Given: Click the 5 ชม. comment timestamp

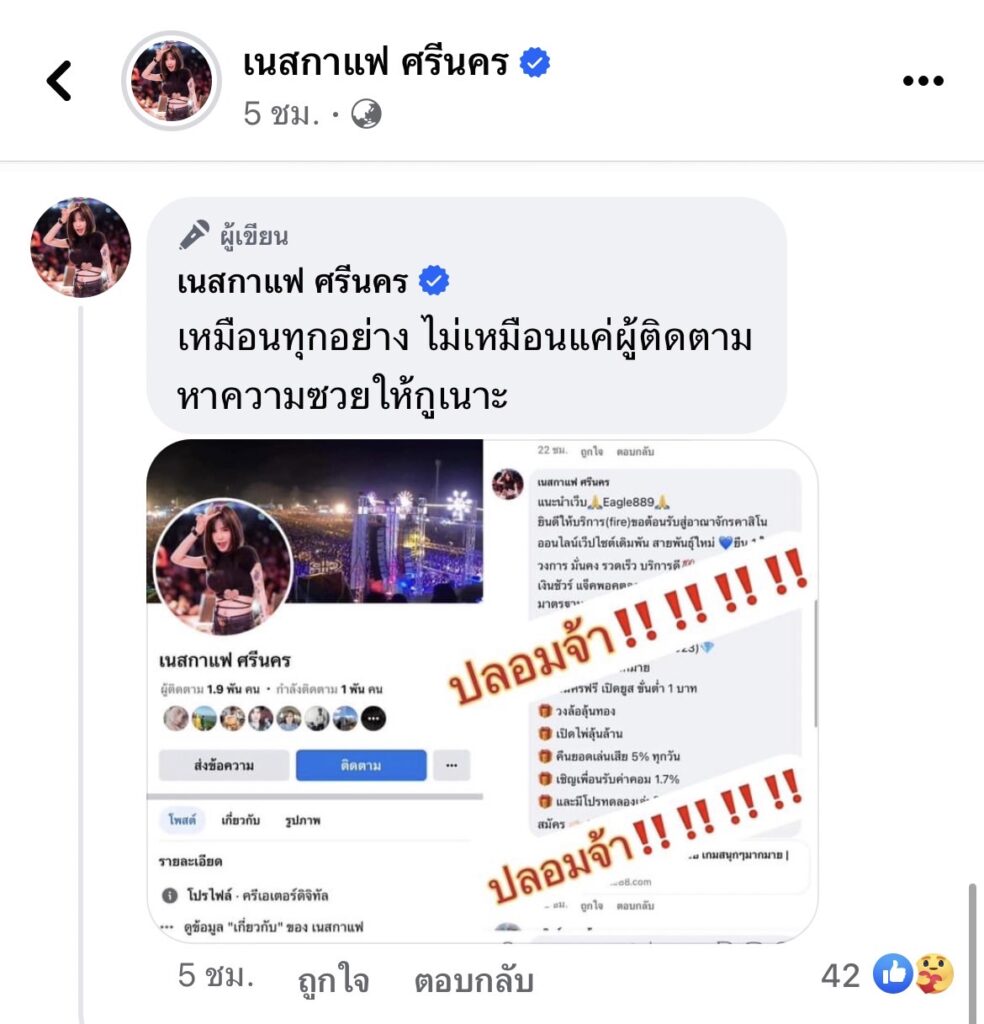Looking at the screenshot, I should pos(215,976).
